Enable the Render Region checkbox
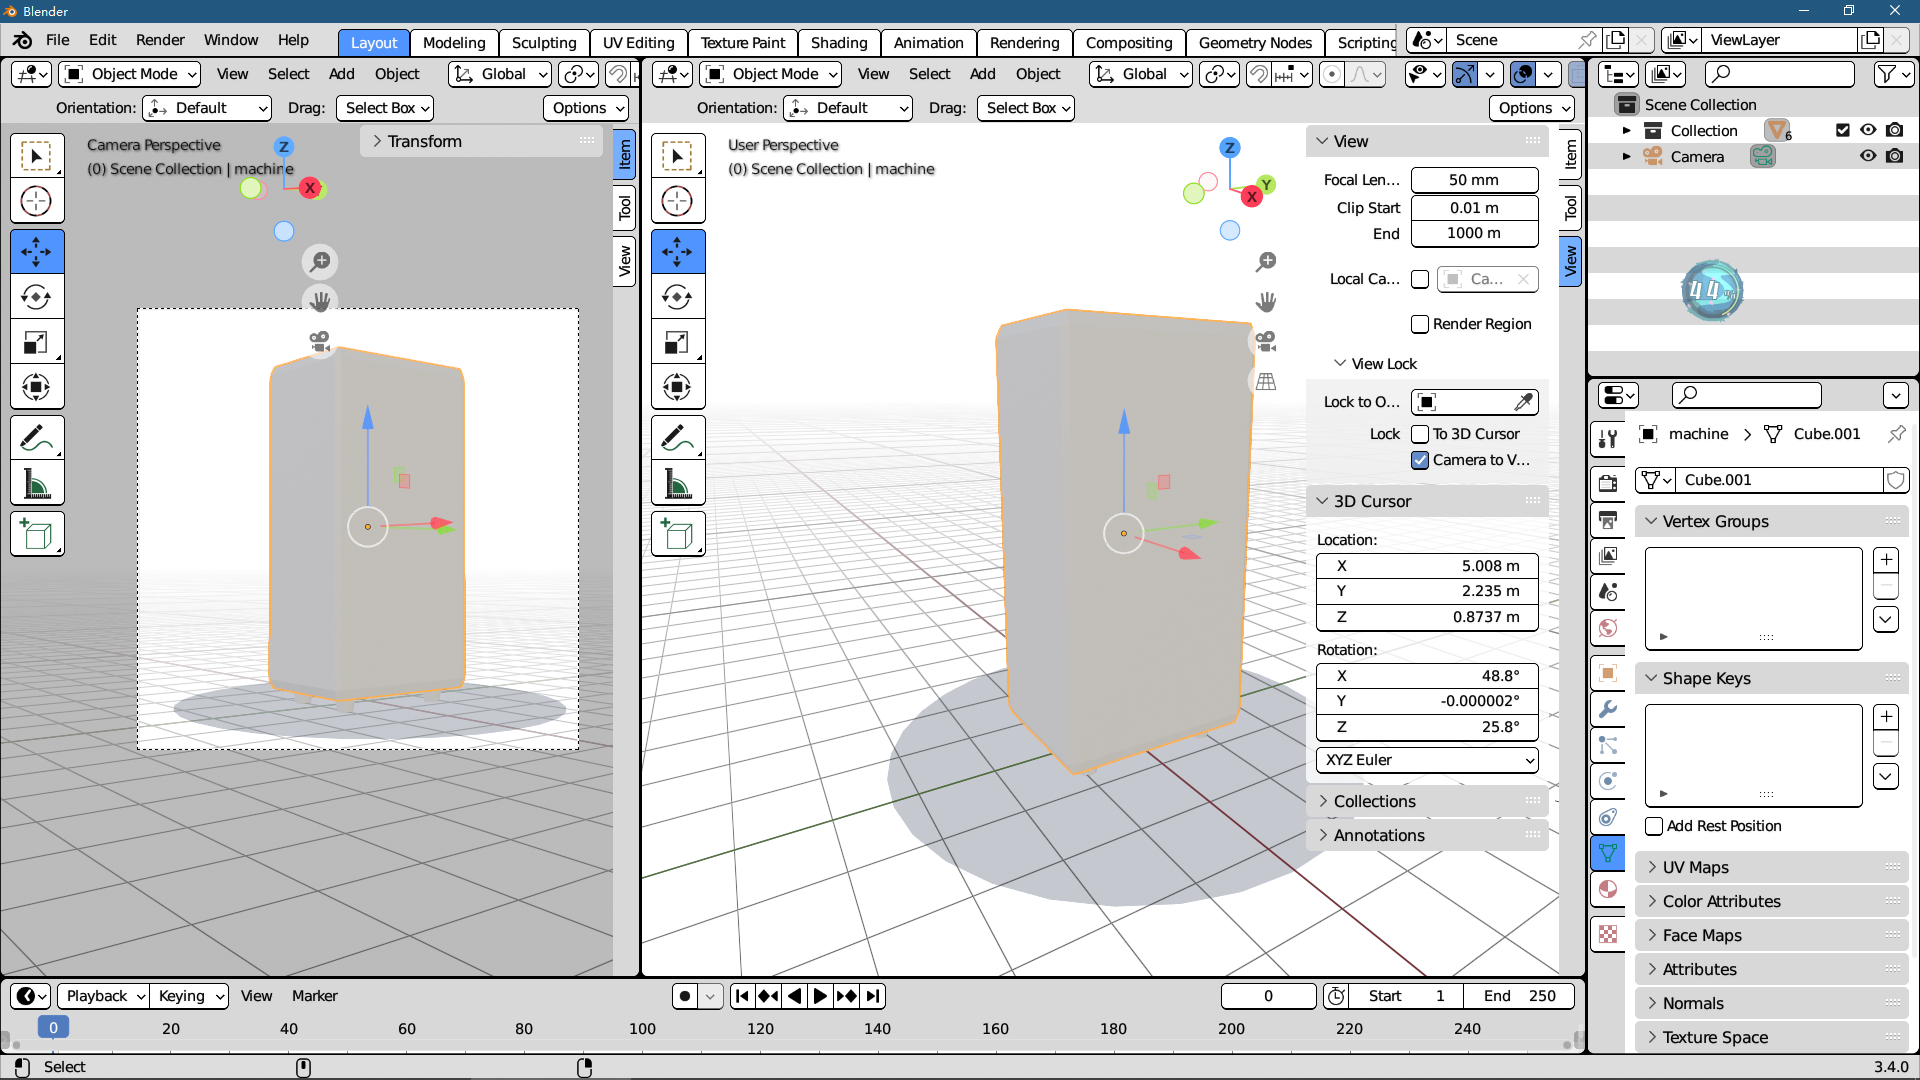The height and width of the screenshot is (1080, 1920). [x=1420, y=324]
